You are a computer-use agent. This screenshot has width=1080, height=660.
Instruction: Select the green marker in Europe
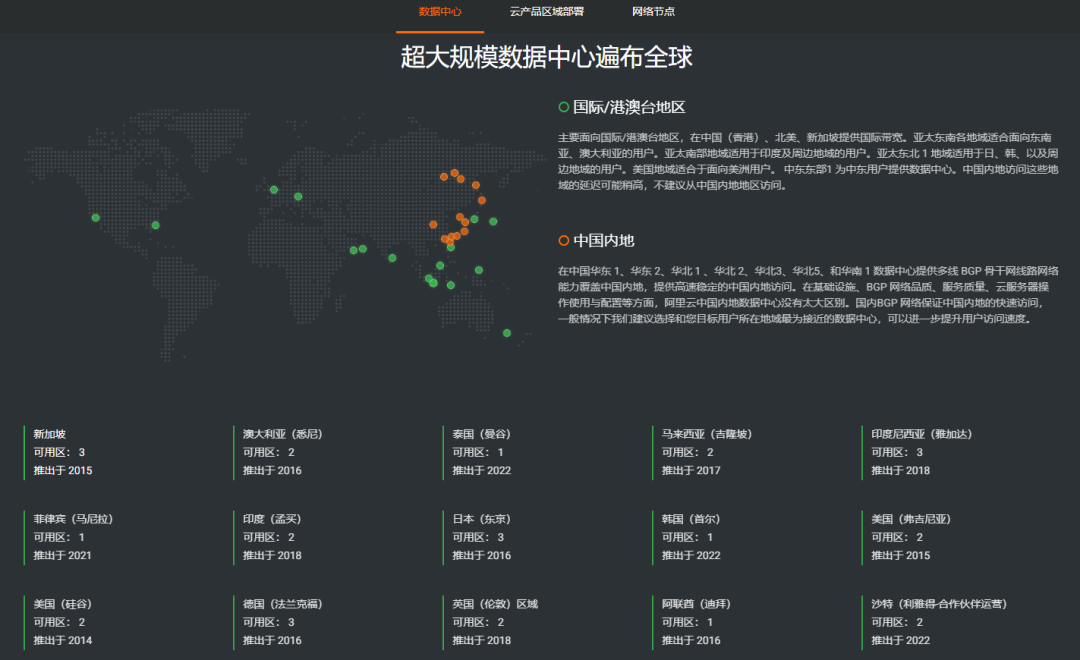[274, 190]
